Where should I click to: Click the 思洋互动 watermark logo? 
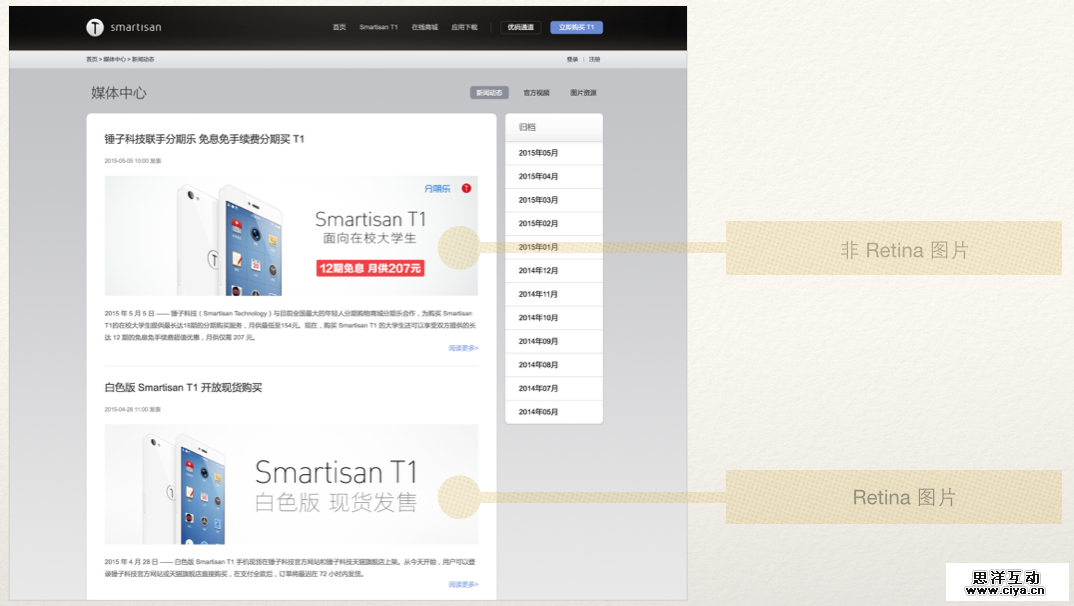pyautogui.click(x=1007, y=581)
